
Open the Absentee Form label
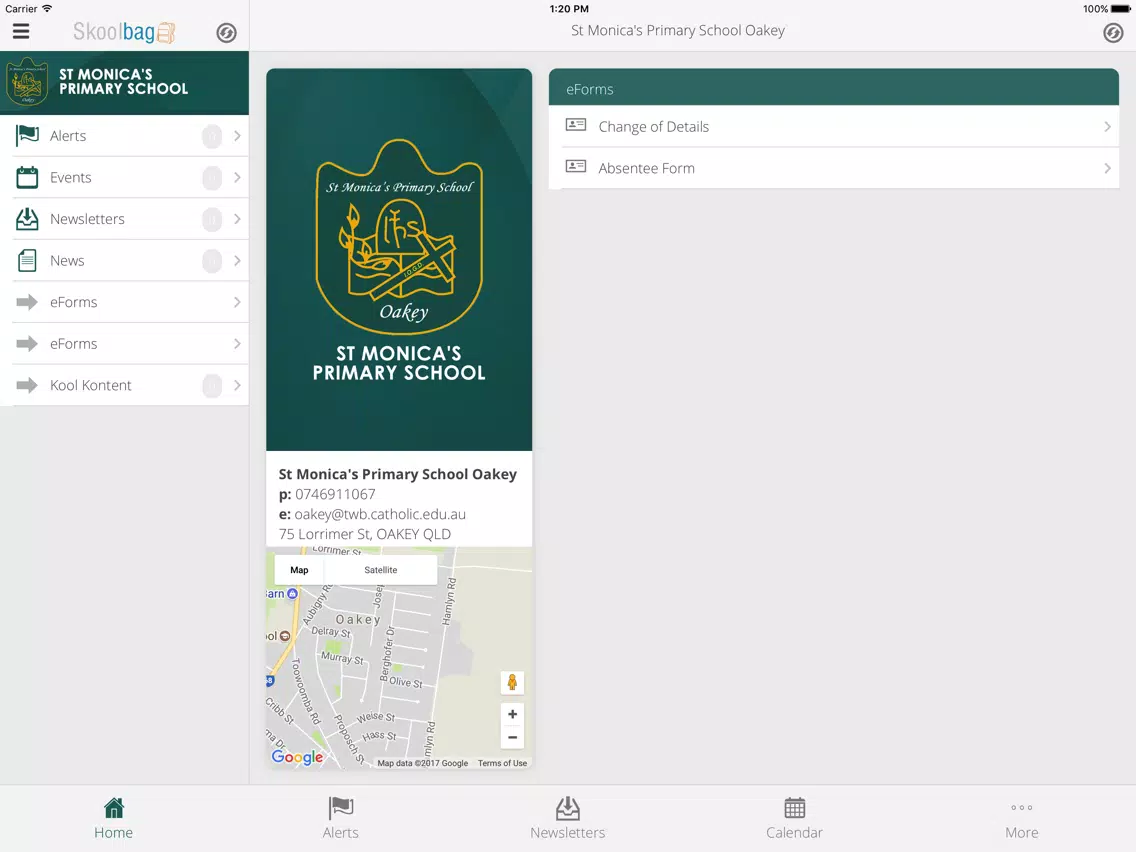[646, 168]
